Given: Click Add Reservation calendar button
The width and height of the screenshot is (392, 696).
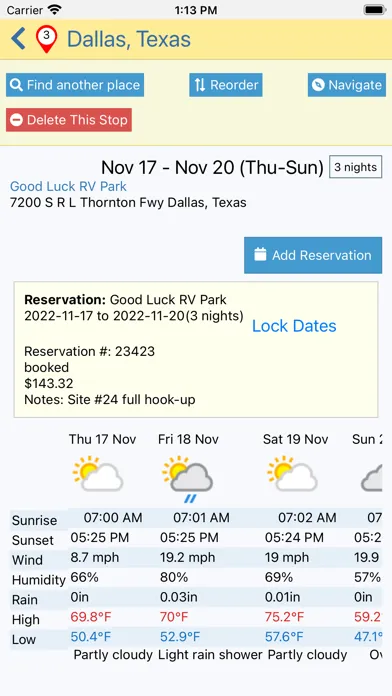Looking at the screenshot, I should pos(313,255).
